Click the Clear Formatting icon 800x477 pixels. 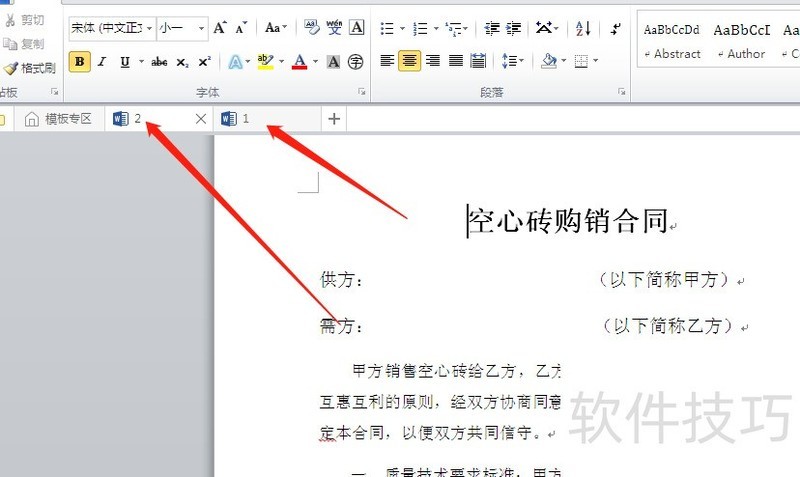click(x=311, y=28)
